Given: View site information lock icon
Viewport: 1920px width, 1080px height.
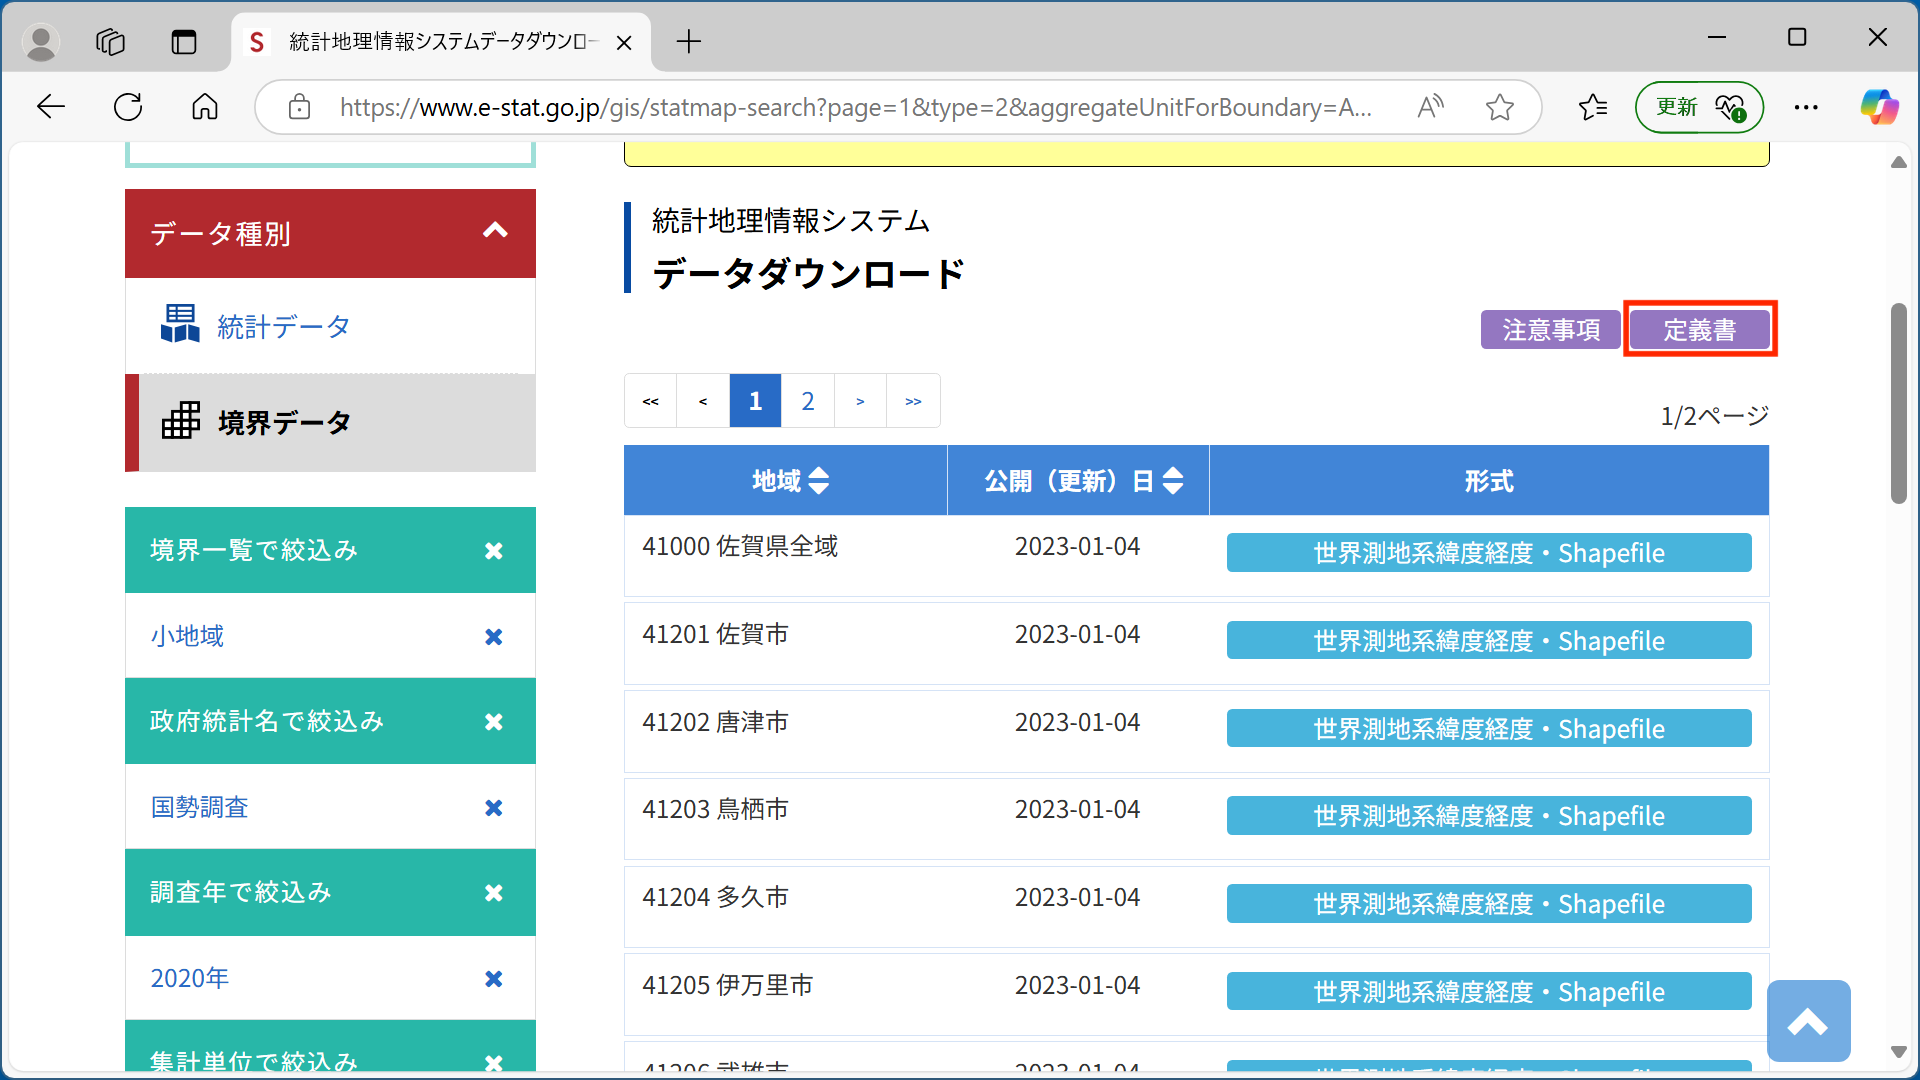Looking at the screenshot, I should point(299,107).
